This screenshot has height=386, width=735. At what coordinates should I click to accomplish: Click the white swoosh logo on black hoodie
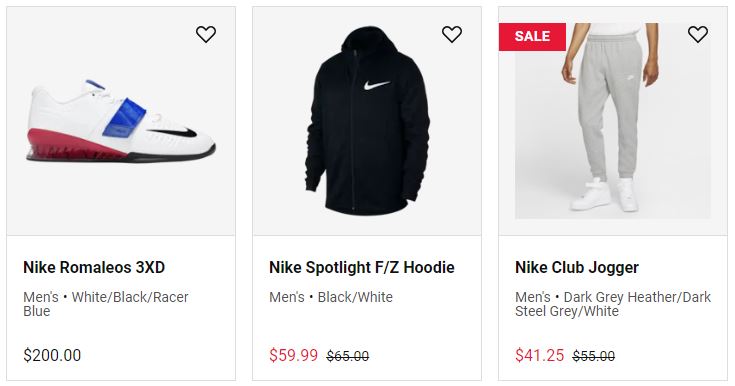pos(376,85)
